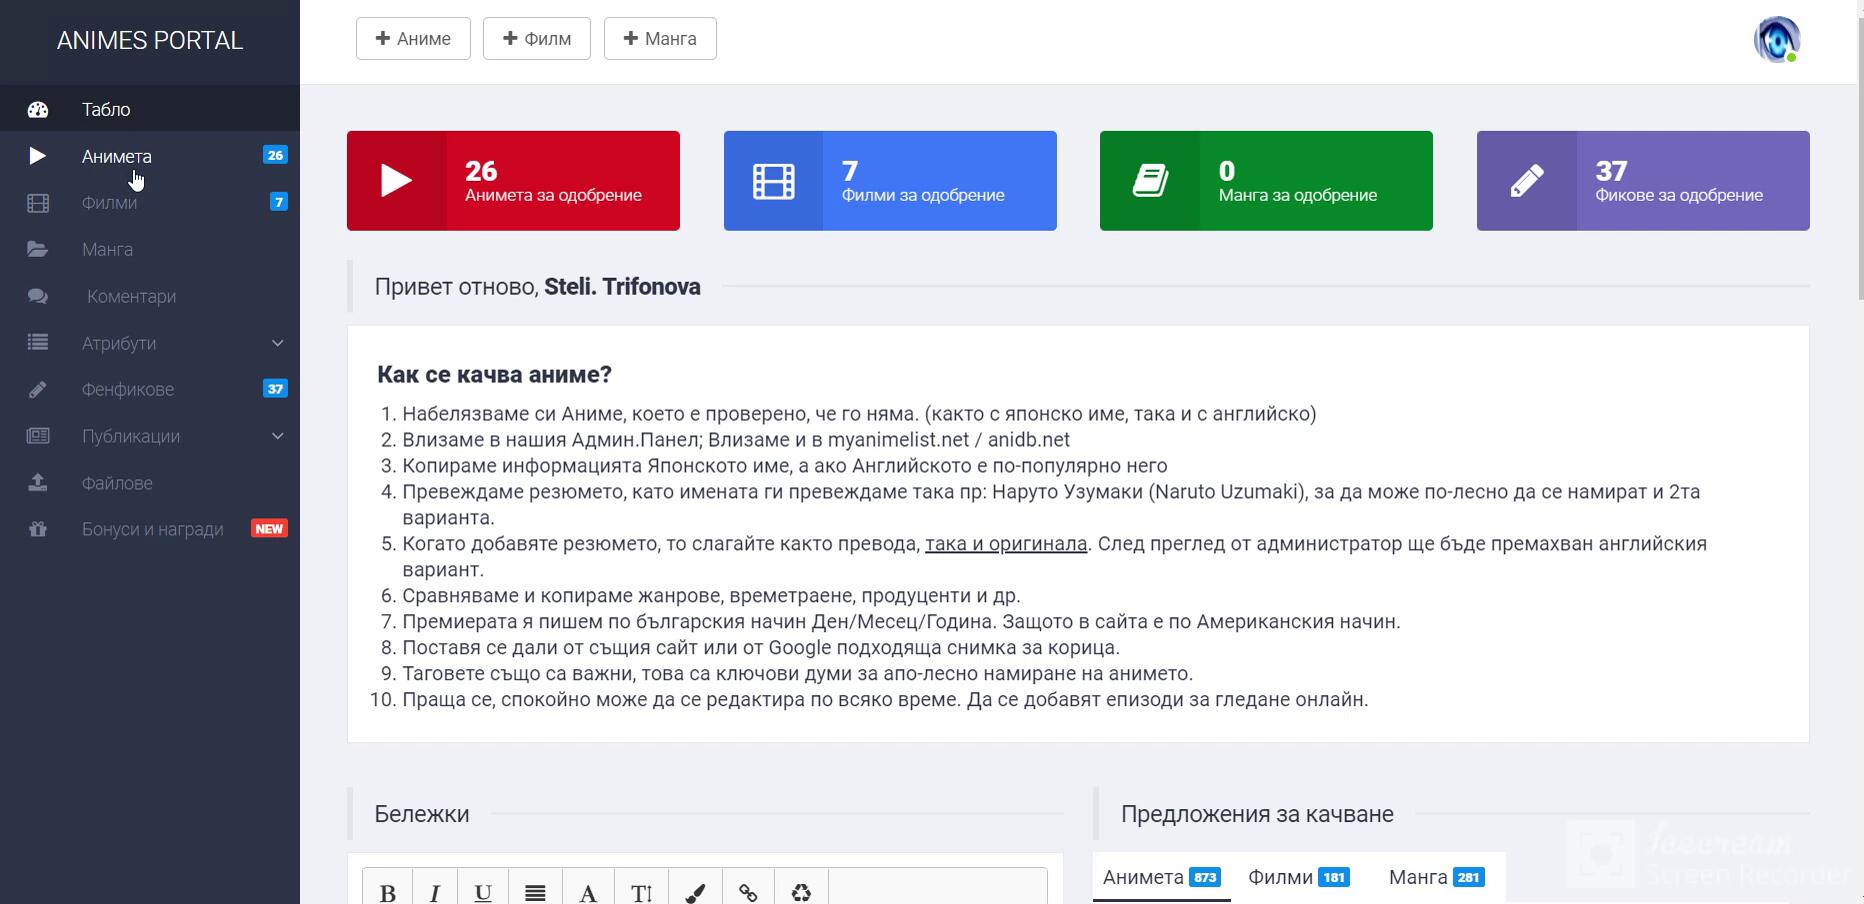Open the red Анимета за одобрение card
Image resolution: width=1864 pixels, height=904 pixels.
click(513, 181)
